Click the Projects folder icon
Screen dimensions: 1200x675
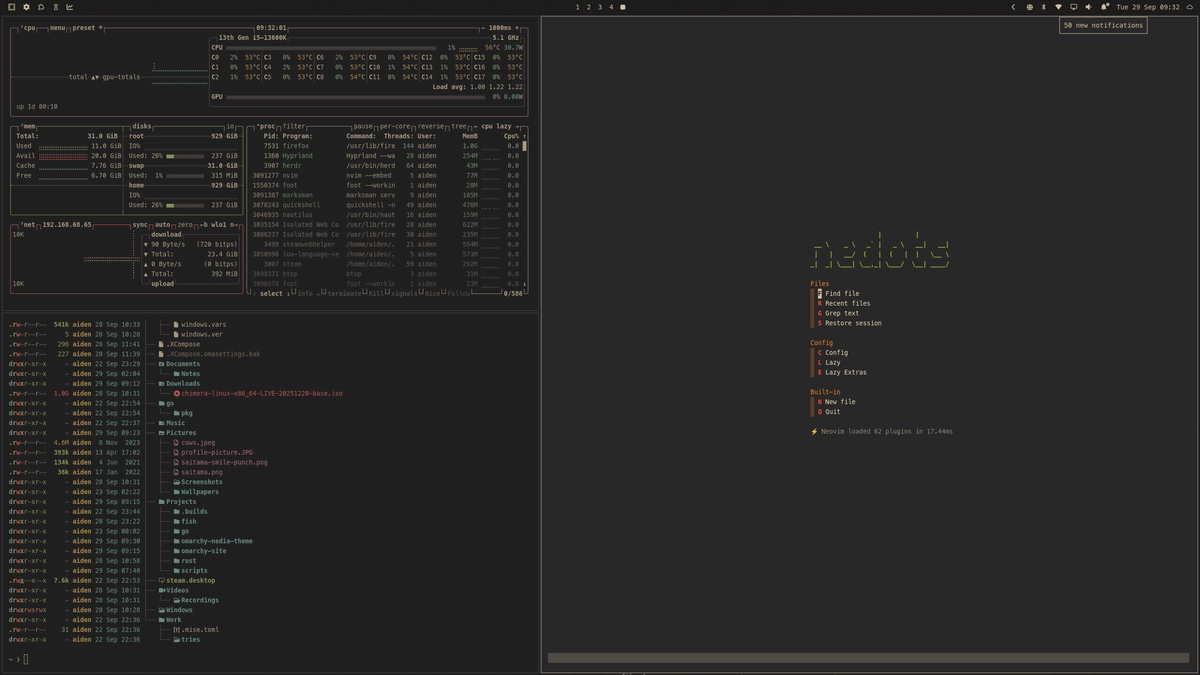tap(161, 502)
